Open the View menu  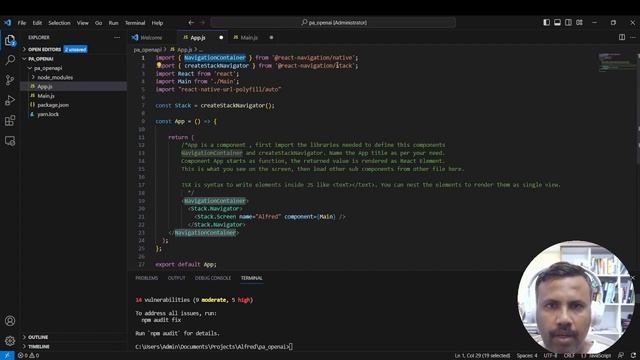coord(82,23)
